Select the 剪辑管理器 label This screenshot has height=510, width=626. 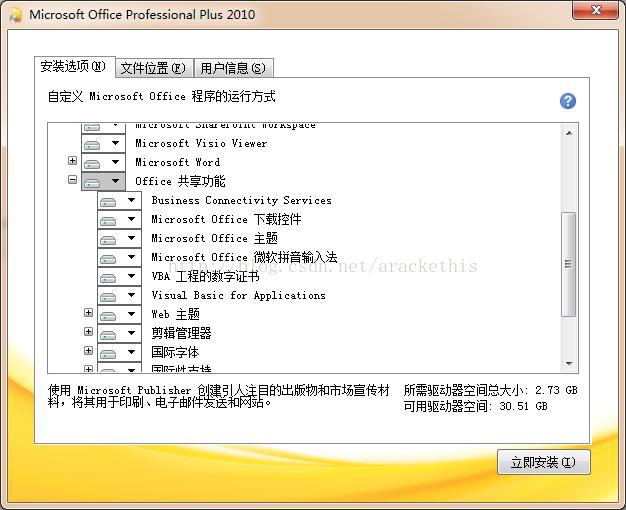[x=181, y=333]
